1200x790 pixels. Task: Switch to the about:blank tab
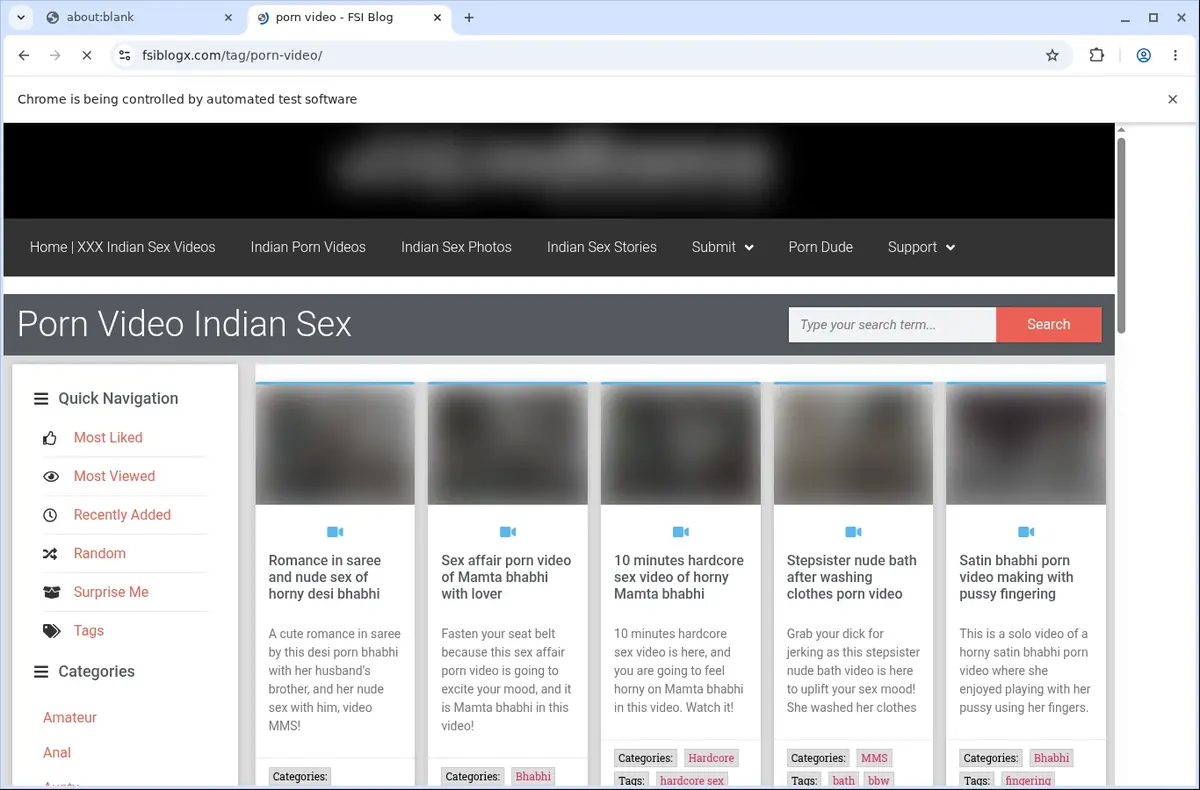click(138, 17)
